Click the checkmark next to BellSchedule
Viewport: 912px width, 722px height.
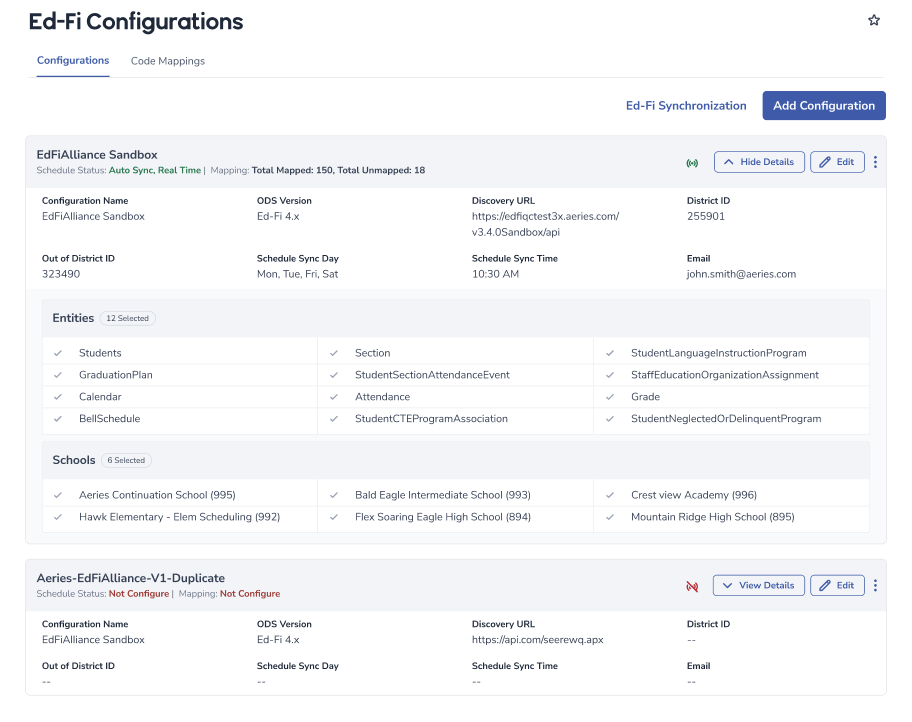click(x=58, y=419)
